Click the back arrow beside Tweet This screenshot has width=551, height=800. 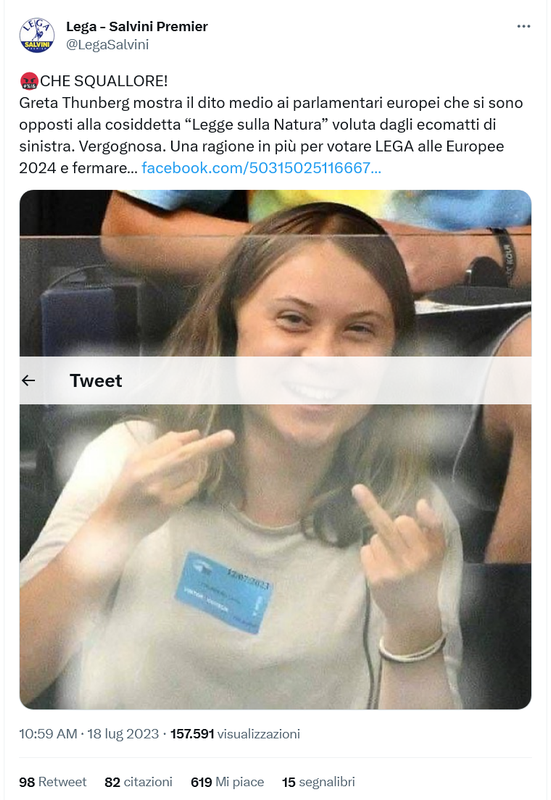pyautogui.click(x=29, y=380)
